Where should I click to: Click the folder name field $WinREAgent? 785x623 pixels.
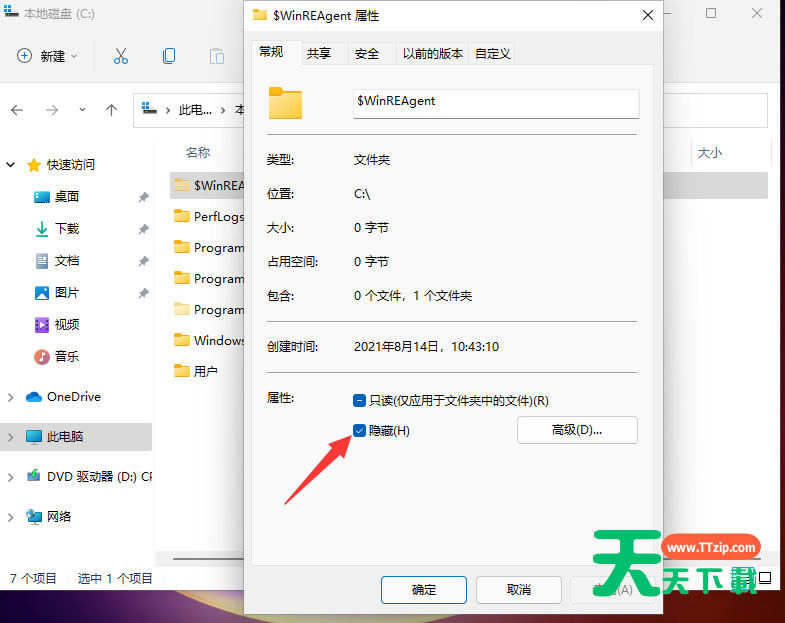[496, 104]
